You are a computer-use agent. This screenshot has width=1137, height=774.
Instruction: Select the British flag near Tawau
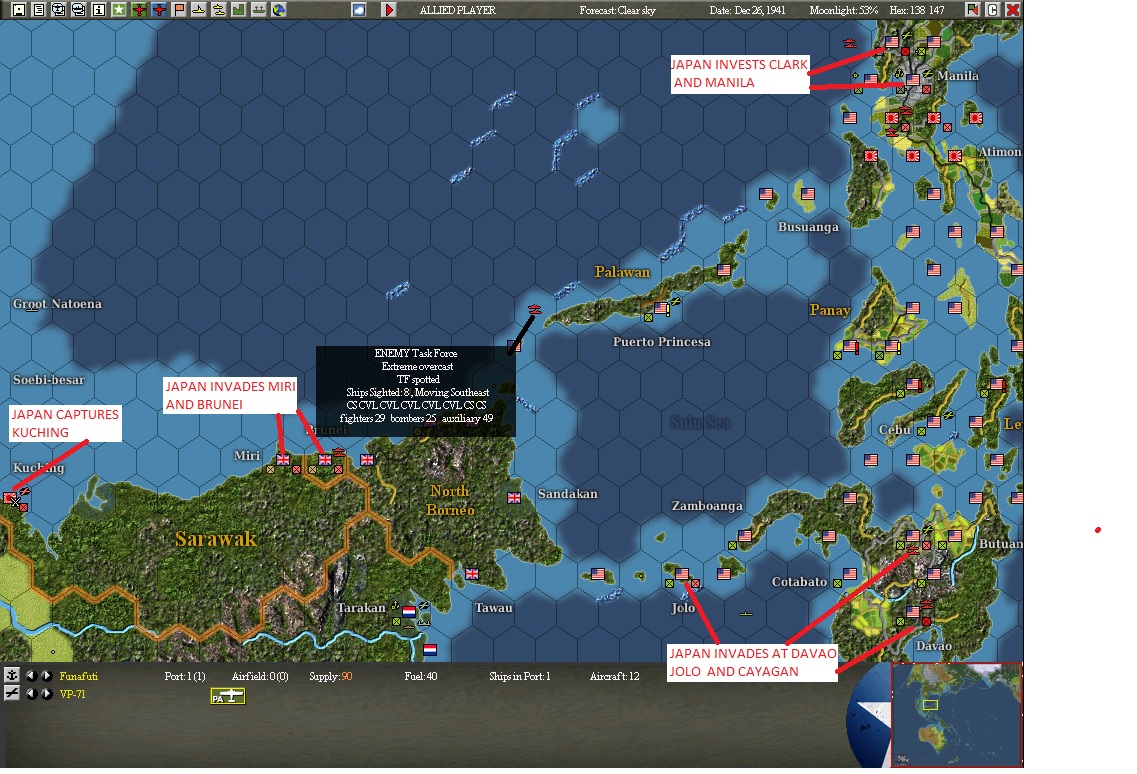point(472,573)
